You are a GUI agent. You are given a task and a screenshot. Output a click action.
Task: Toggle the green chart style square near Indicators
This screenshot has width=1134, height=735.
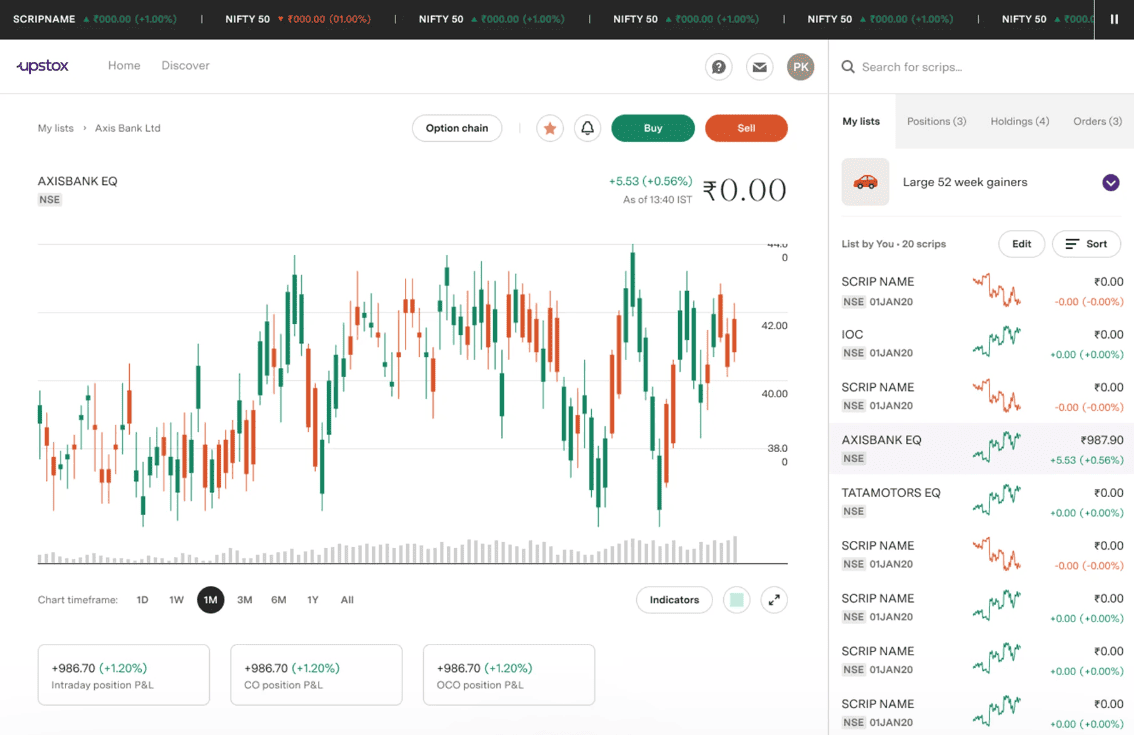pos(736,600)
